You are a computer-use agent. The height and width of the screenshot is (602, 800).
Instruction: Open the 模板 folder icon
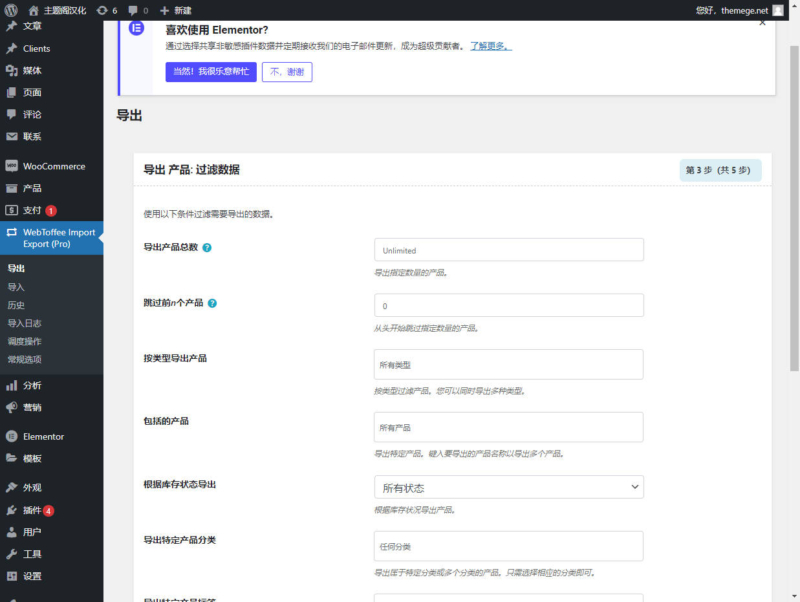point(11,458)
